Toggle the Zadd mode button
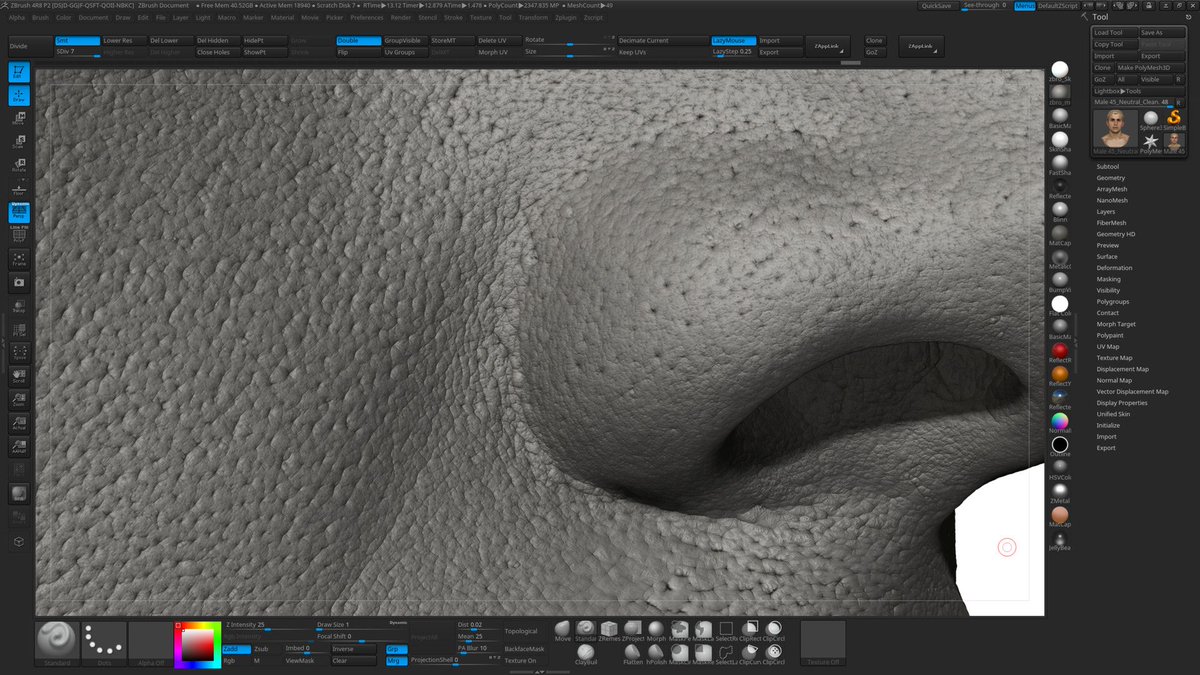1200x675 pixels. pos(236,649)
